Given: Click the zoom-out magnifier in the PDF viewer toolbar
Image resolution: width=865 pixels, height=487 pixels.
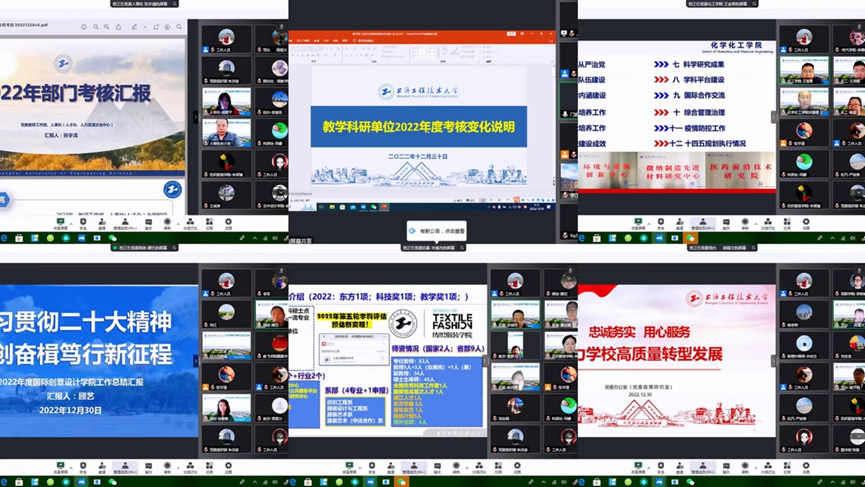Looking at the screenshot, I should click(96, 27).
